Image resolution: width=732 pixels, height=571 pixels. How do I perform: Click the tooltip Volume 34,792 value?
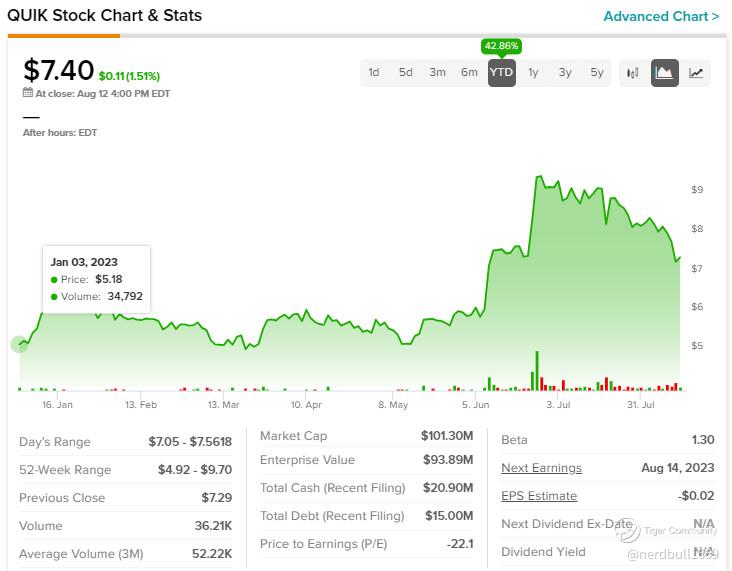point(125,296)
